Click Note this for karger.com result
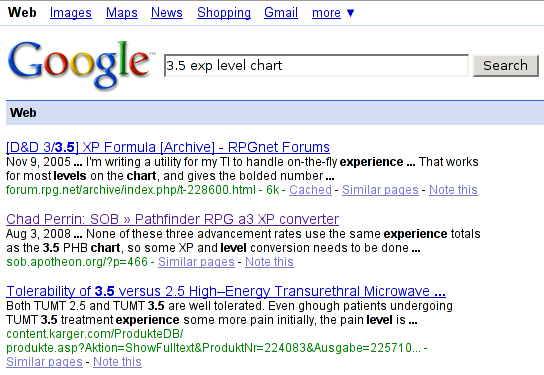The image size is (544, 375). (117, 362)
